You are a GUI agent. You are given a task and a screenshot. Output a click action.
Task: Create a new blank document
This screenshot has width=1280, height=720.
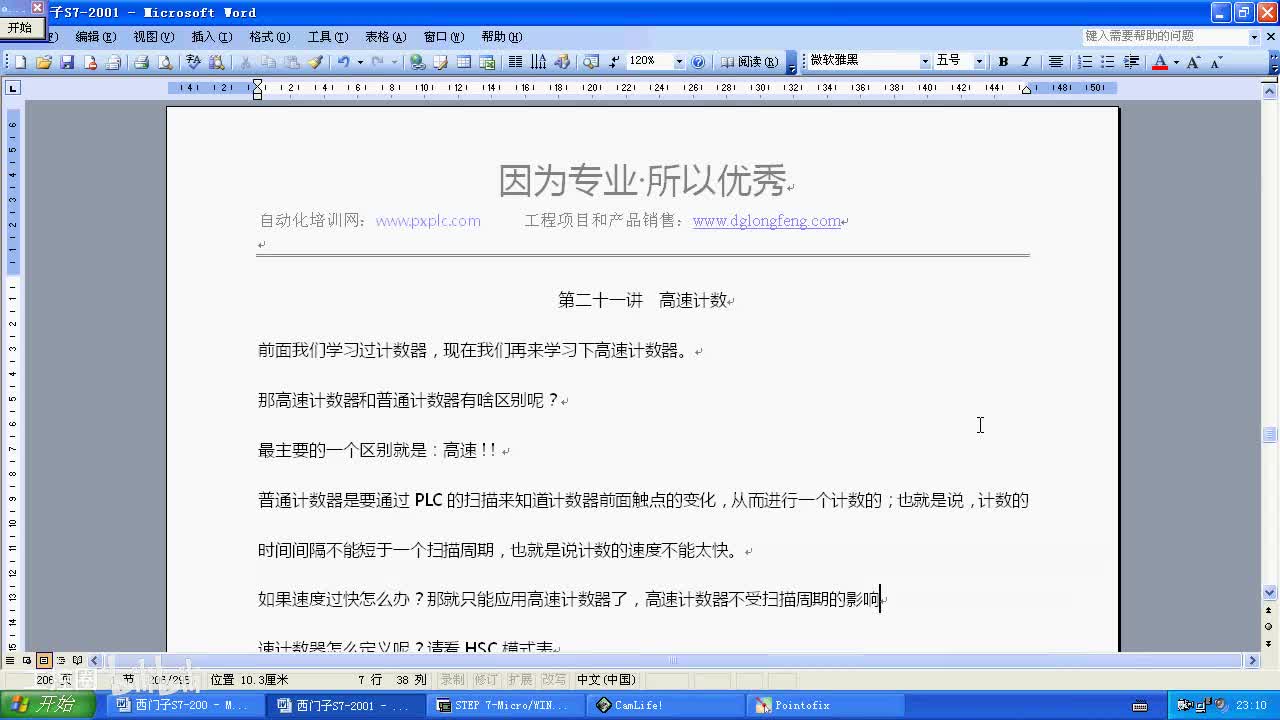coord(20,62)
